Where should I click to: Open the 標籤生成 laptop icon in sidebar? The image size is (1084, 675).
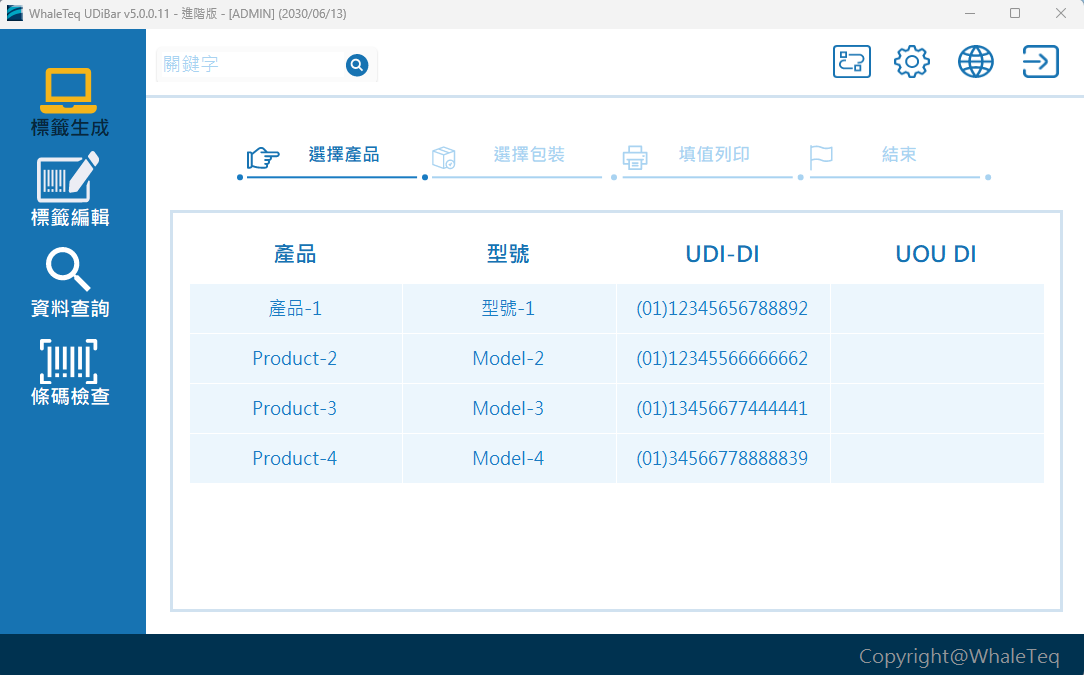tap(68, 91)
